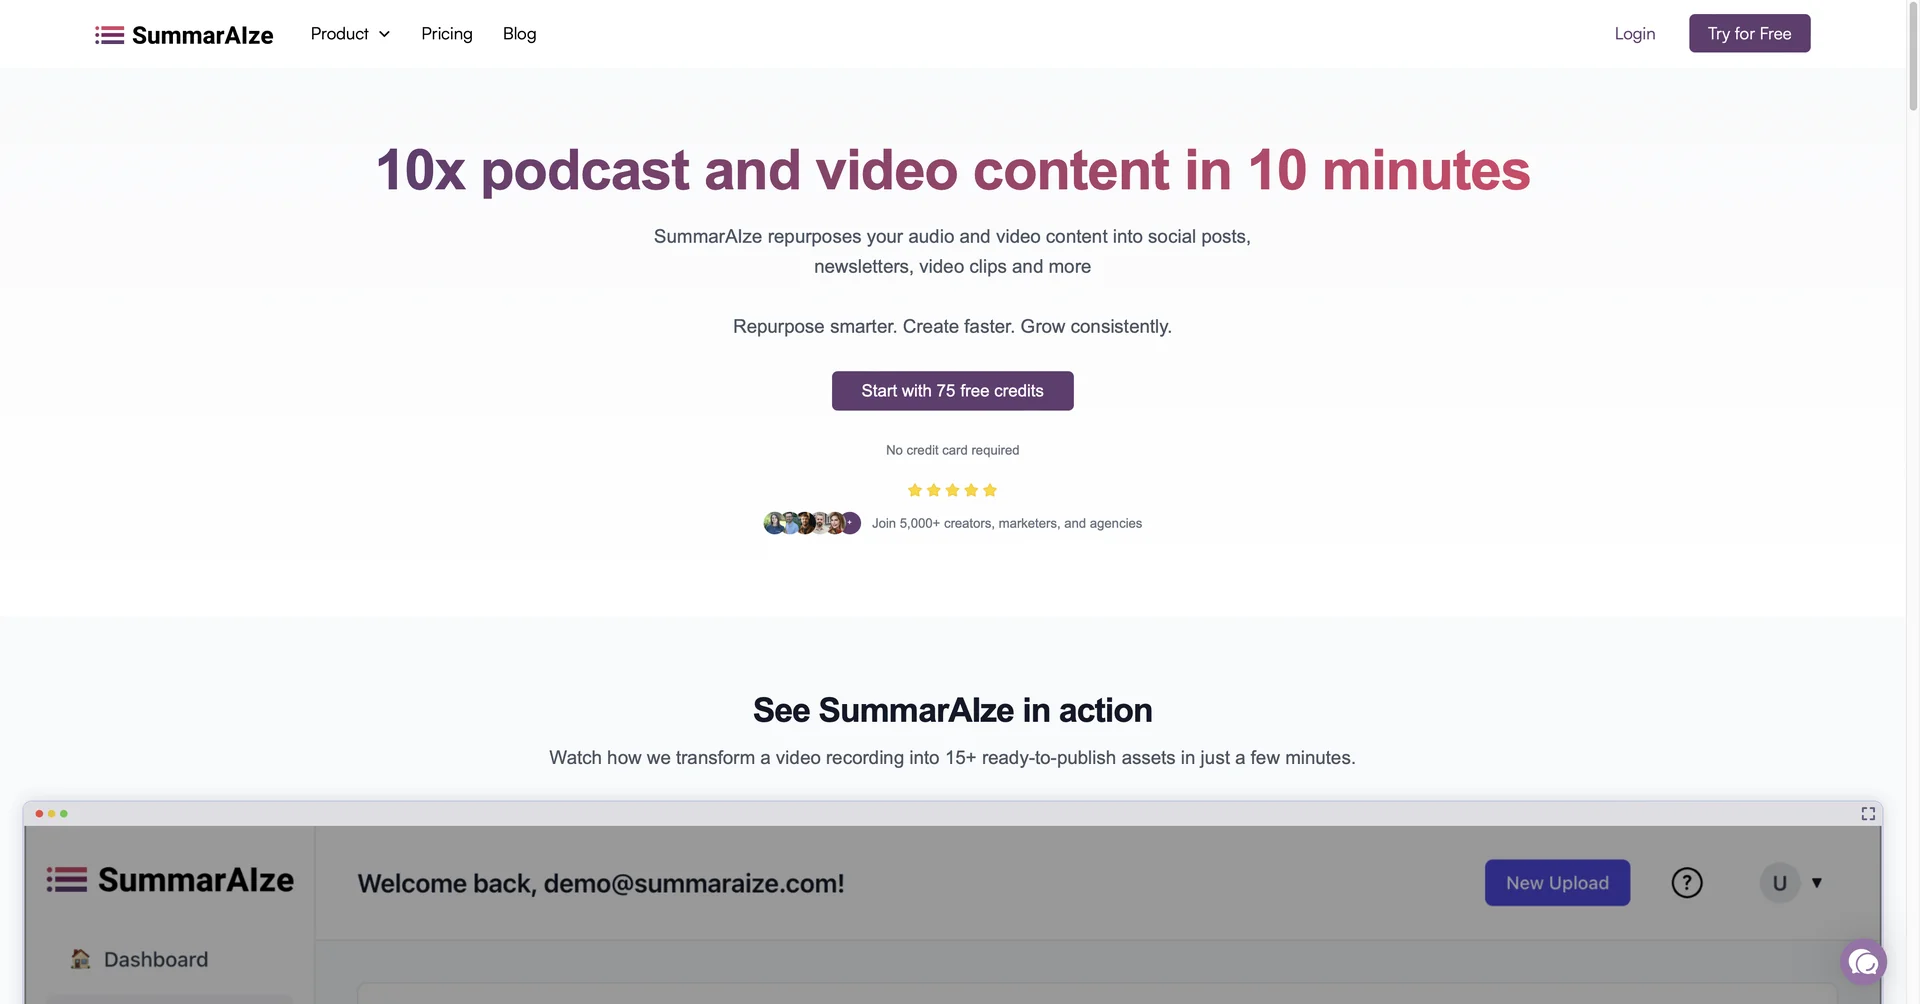Open the Blog link
Viewport: 1920px width, 1004px height.
(x=519, y=34)
